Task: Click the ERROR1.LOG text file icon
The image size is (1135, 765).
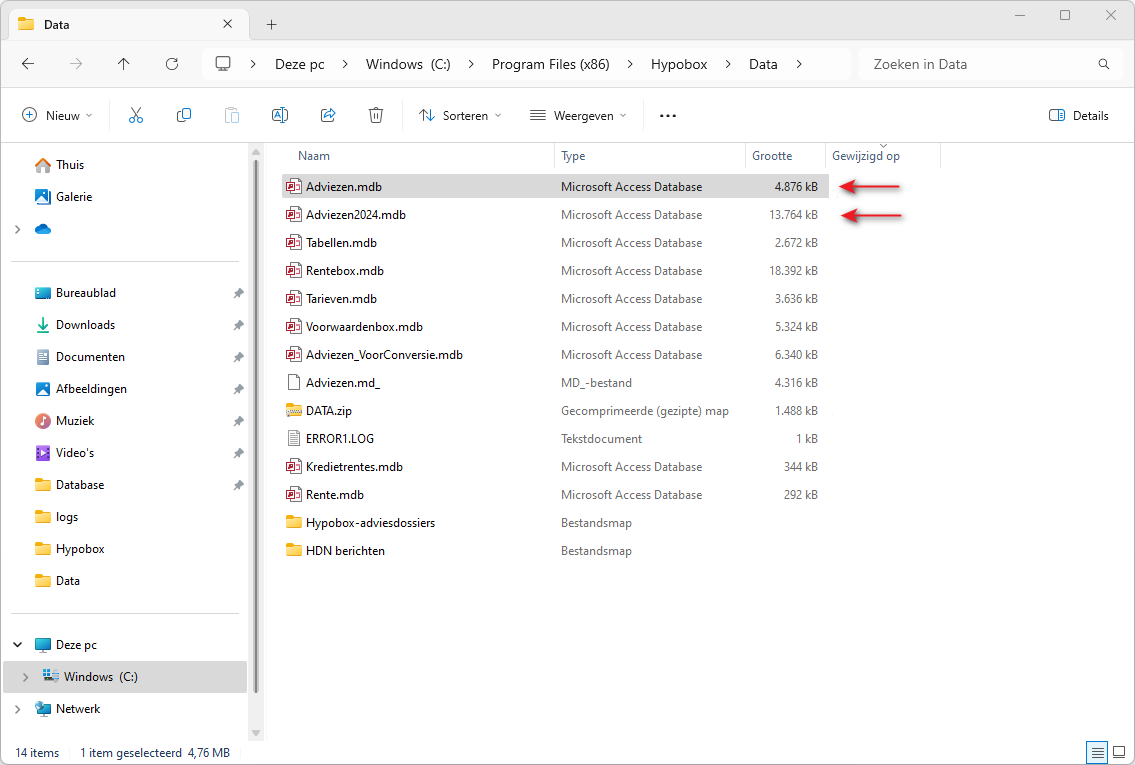Action: (x=293, y=439)
